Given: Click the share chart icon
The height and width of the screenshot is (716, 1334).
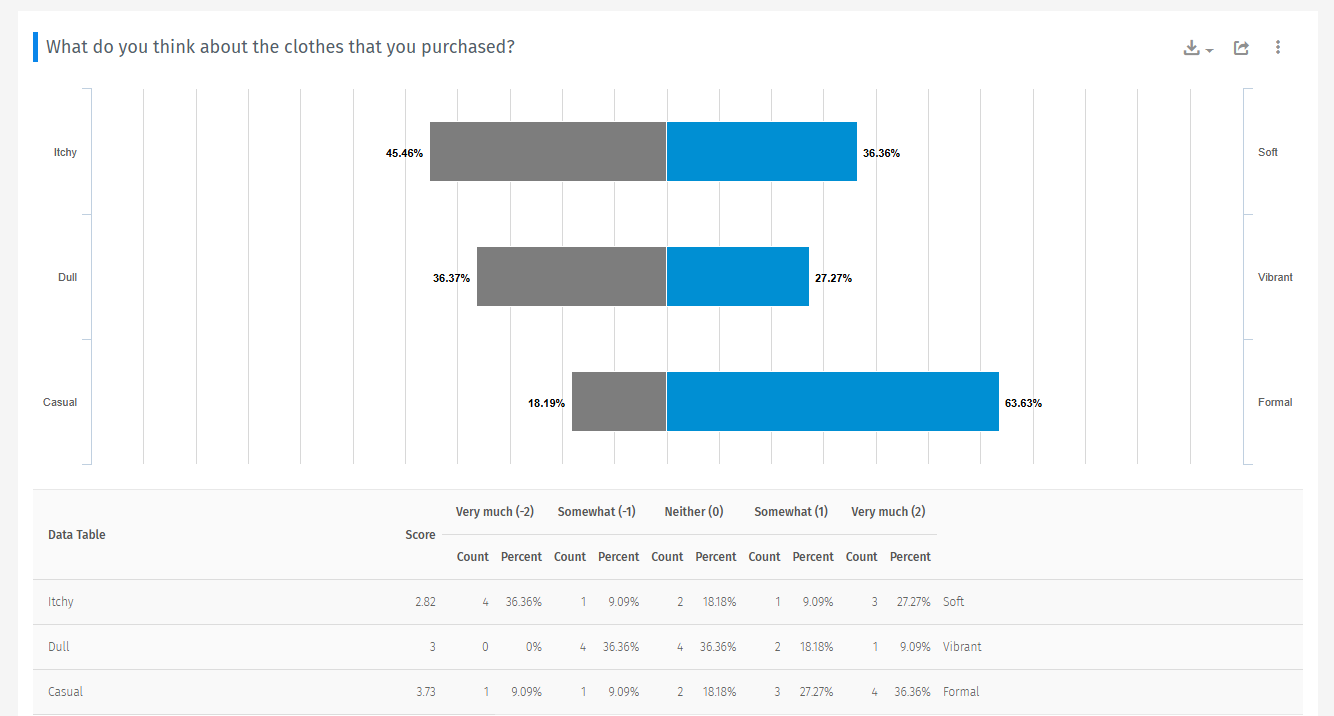Looking at the screenshot, I should pos(1240,47).
